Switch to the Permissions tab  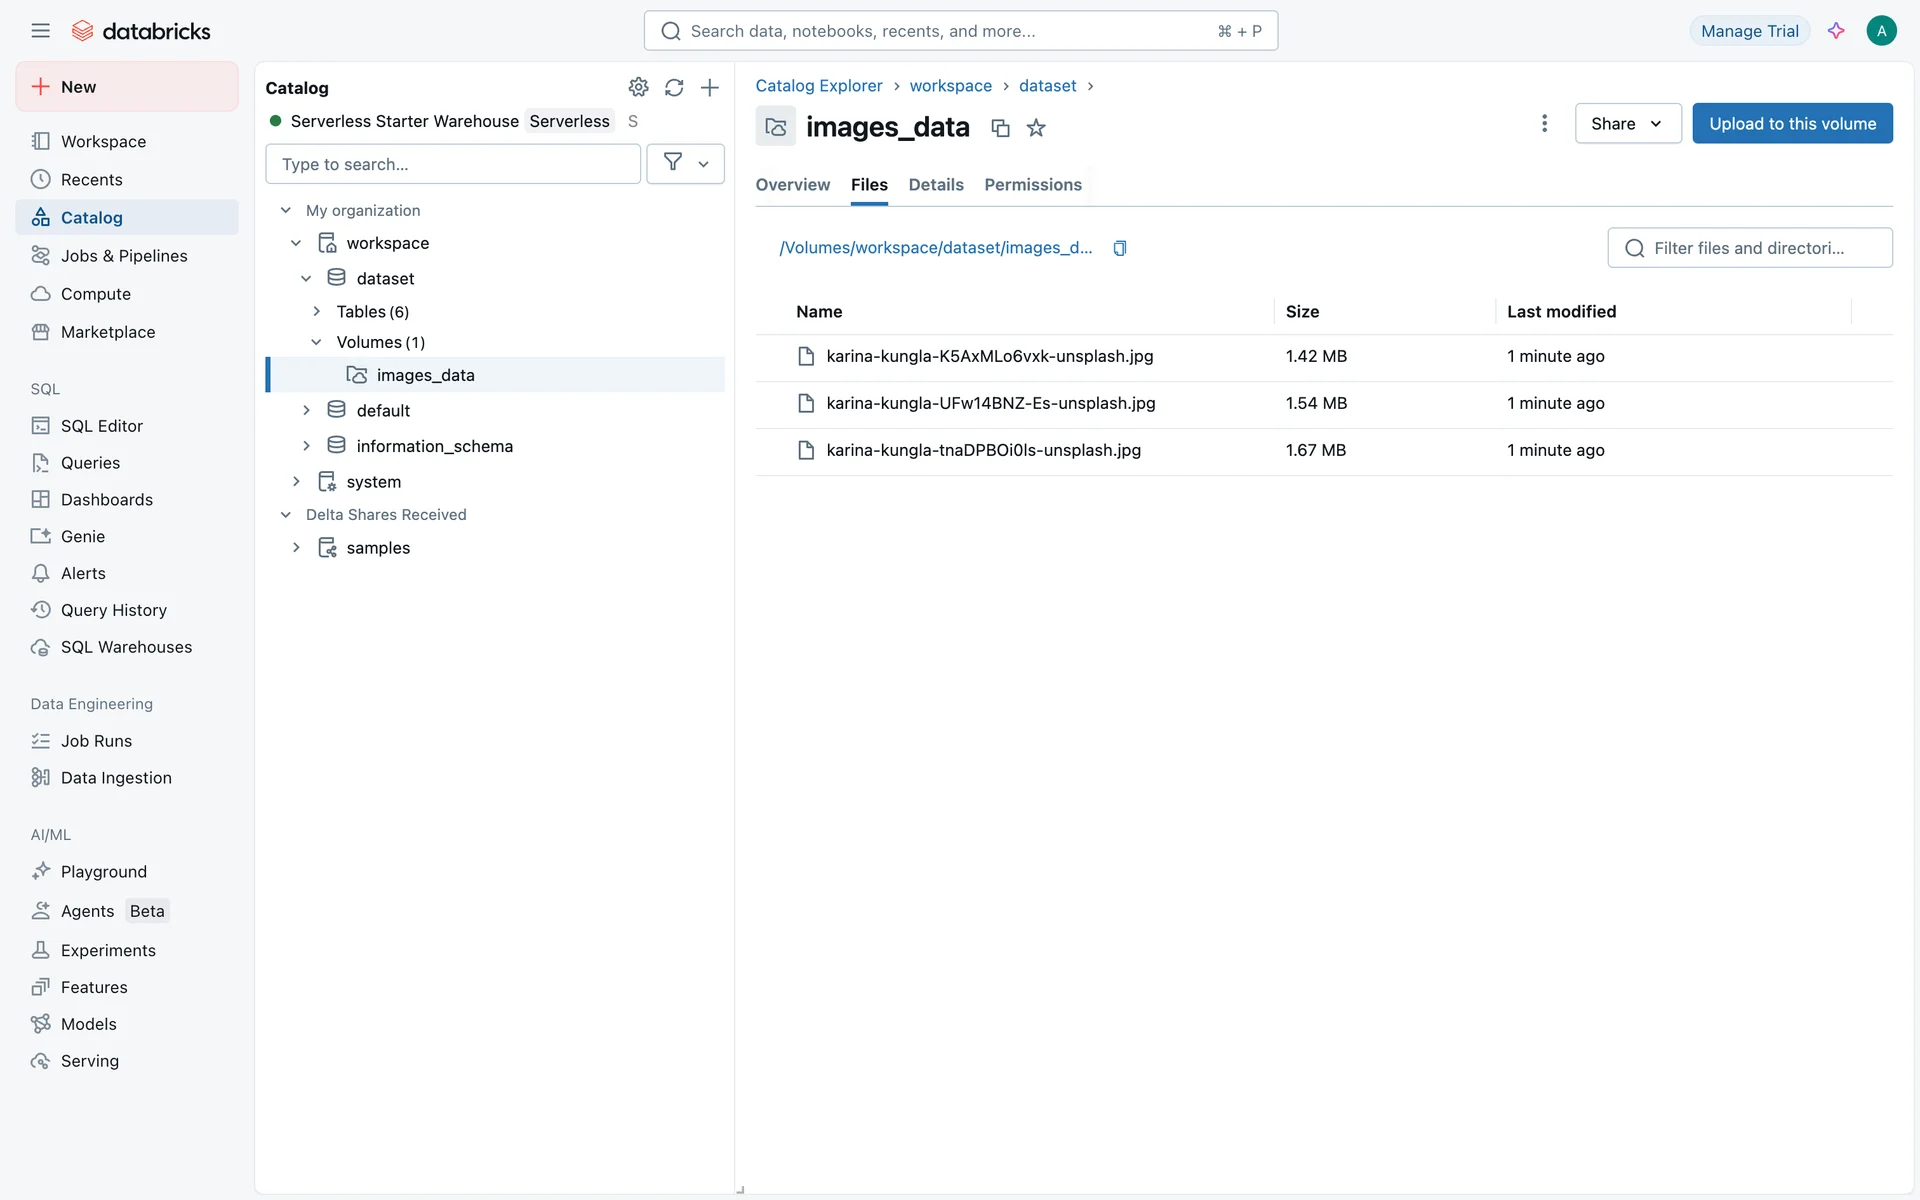tap(1032, 185)
